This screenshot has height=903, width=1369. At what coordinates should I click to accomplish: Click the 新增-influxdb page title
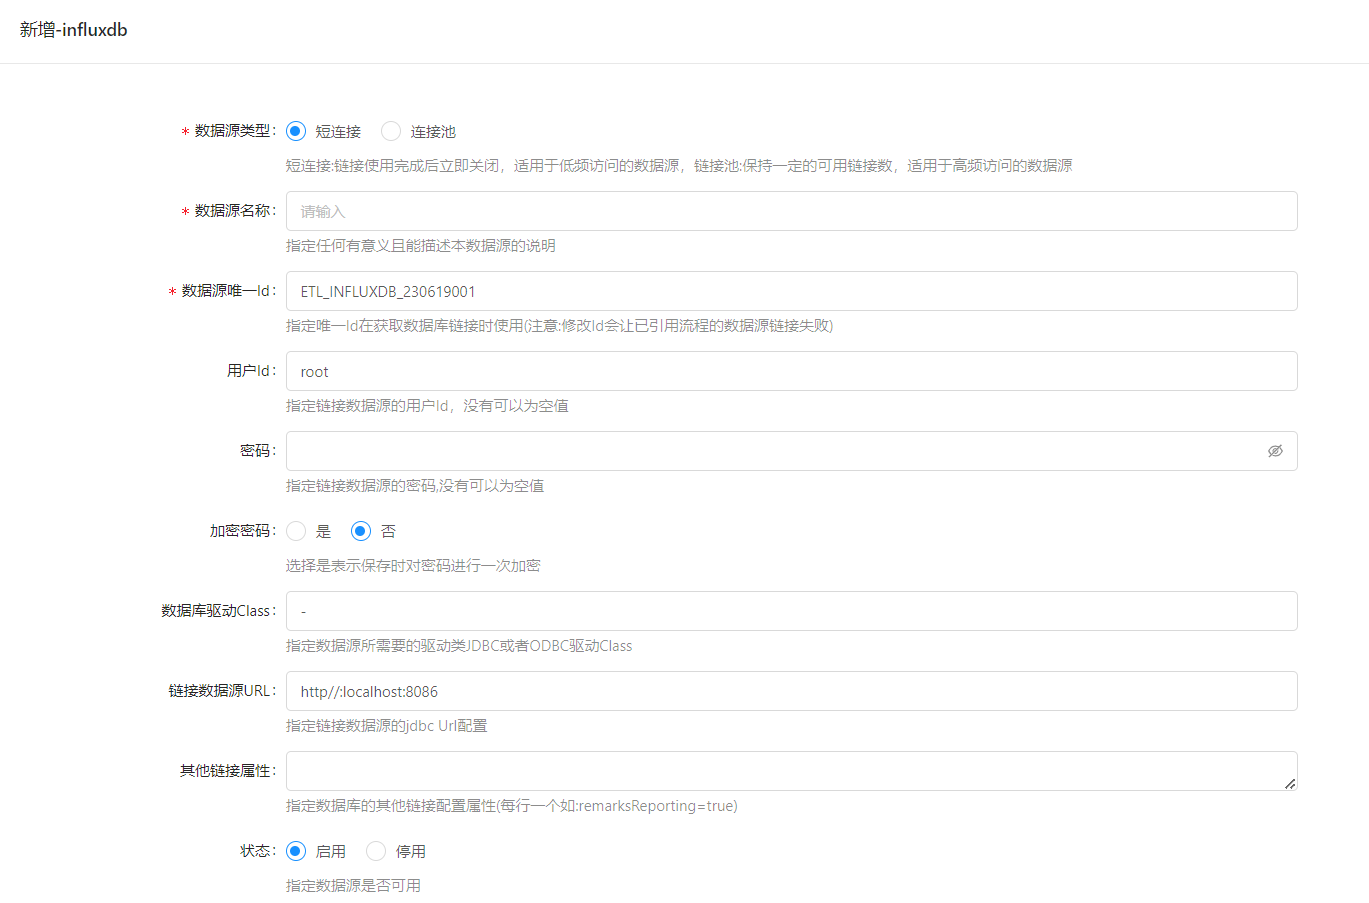(74, 30)
